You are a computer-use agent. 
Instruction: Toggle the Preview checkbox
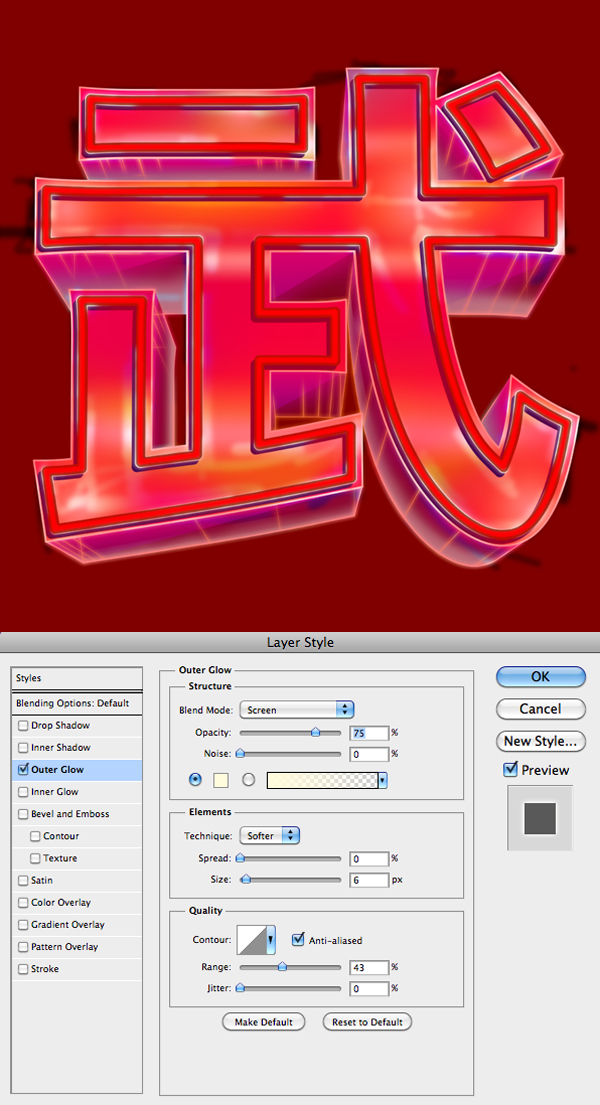pos(511,770)
